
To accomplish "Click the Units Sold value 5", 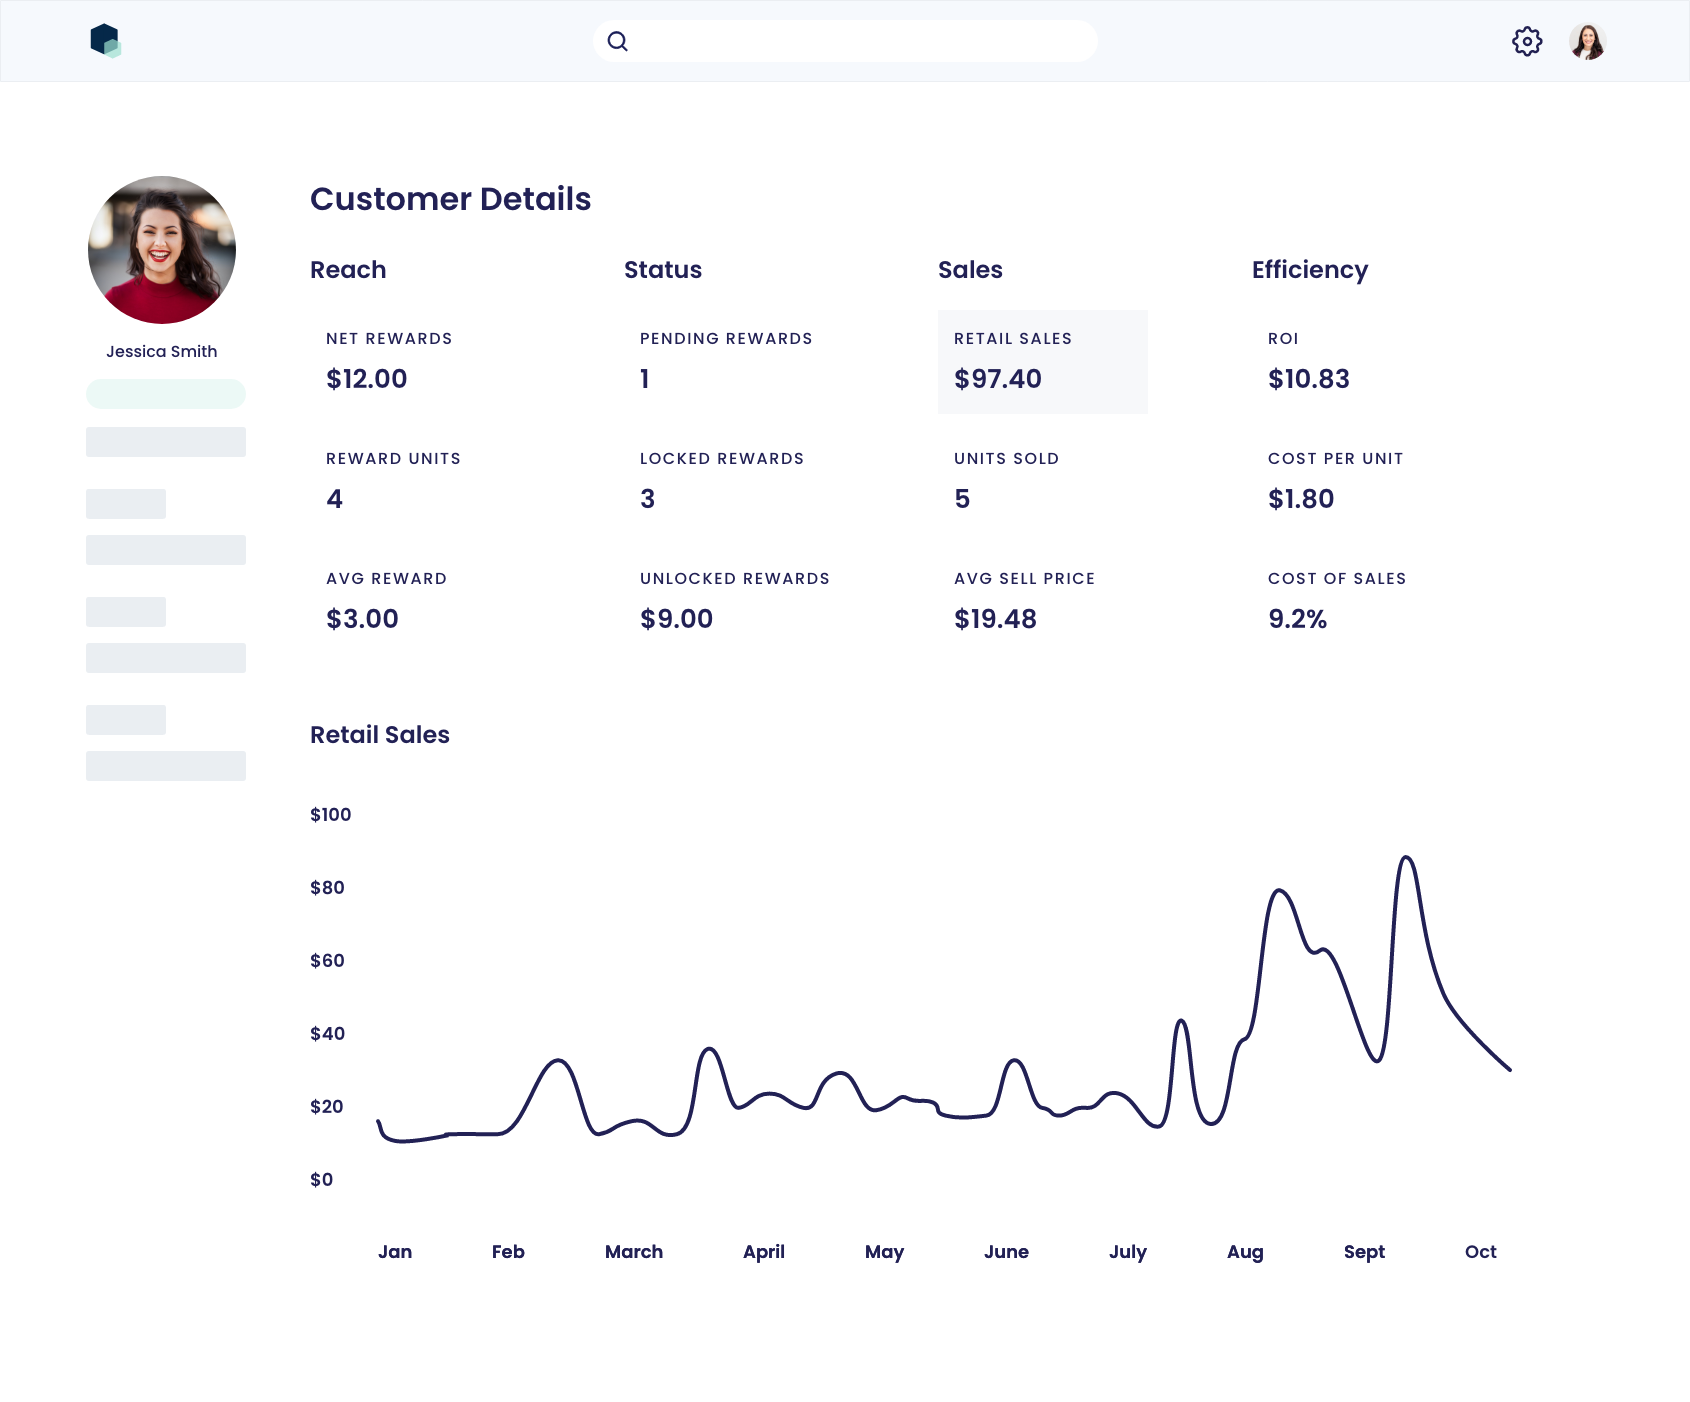I will pyautogui.click(x=961, y=499).
